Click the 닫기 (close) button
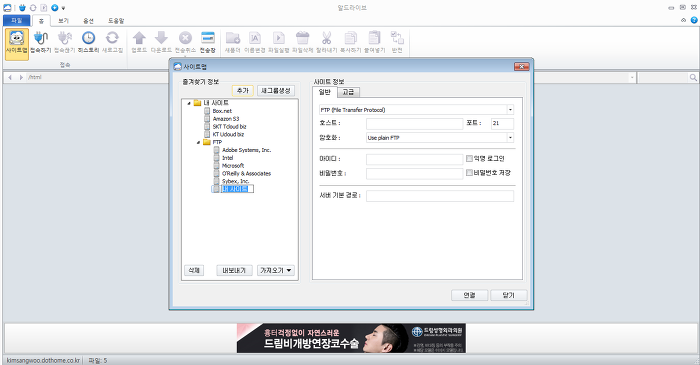Image resolution: width=700 pixels, height=365 pixels. pos(508,295)
